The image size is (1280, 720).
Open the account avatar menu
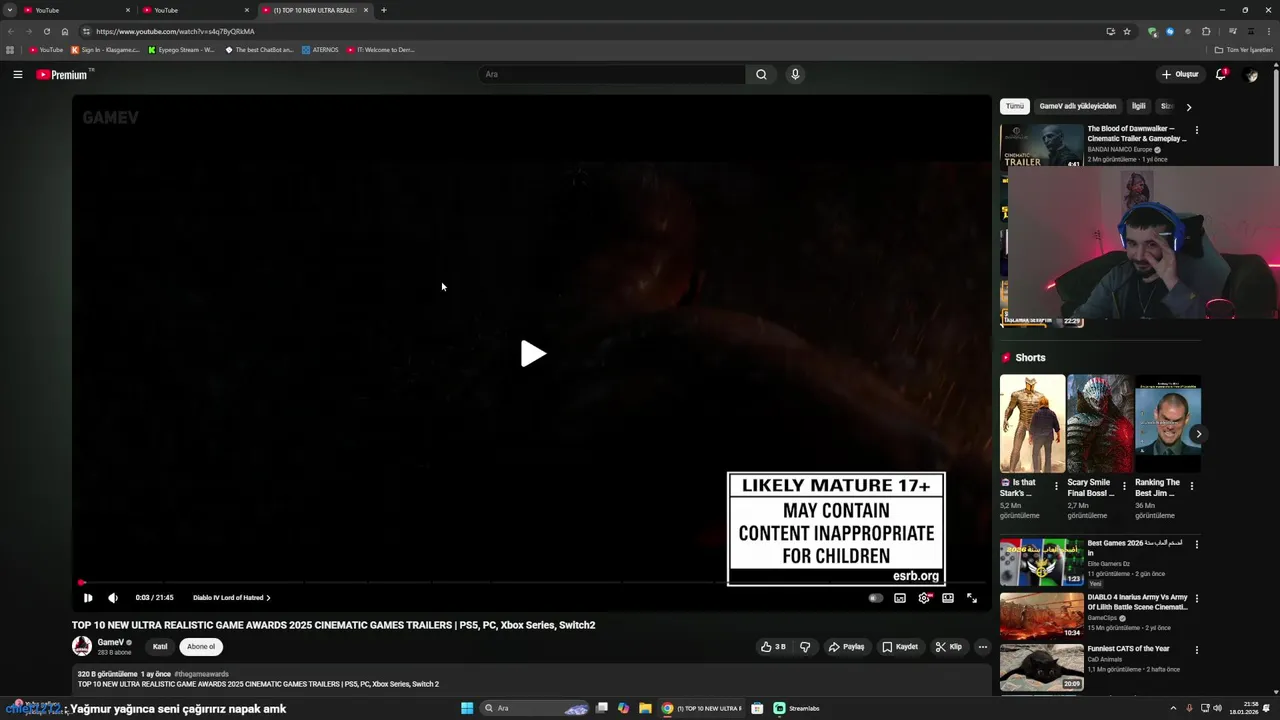point(1250,75)
